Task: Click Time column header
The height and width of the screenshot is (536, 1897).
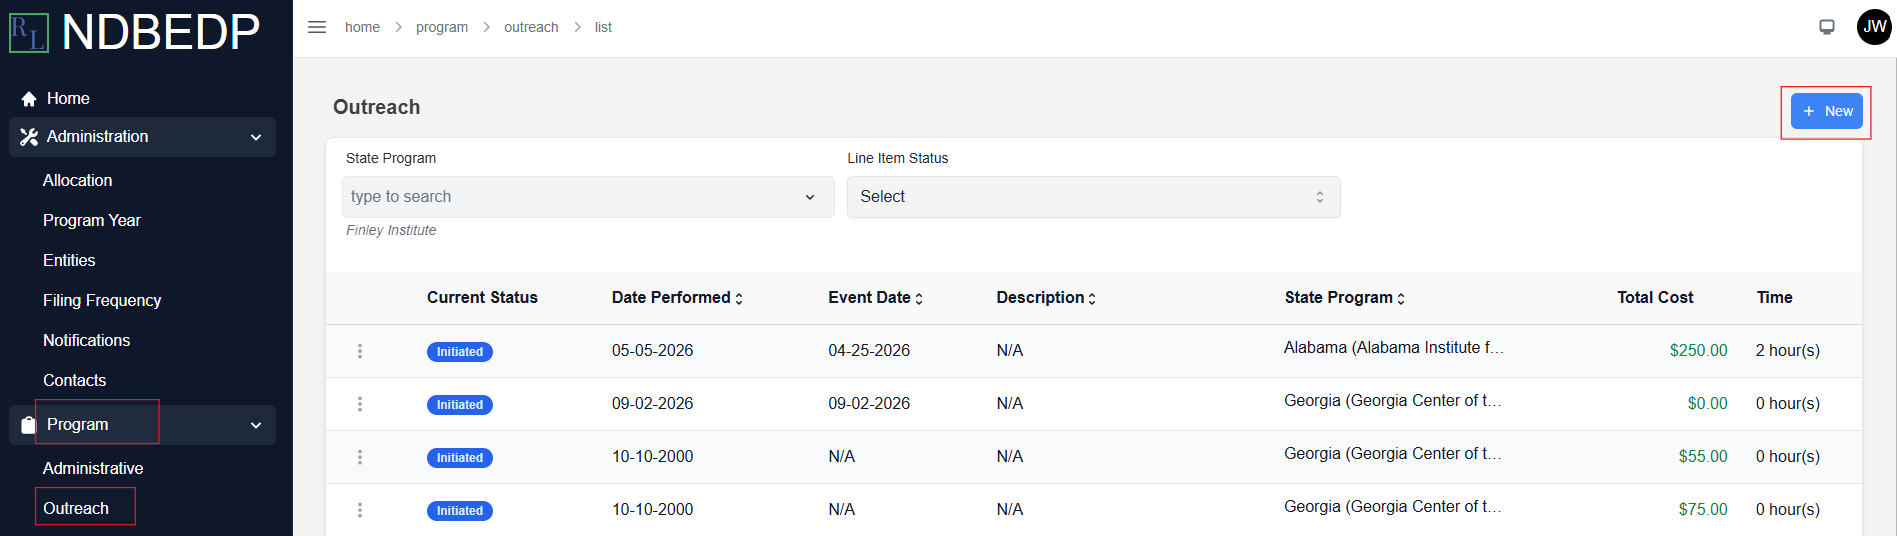Action: coord(1774,298)
